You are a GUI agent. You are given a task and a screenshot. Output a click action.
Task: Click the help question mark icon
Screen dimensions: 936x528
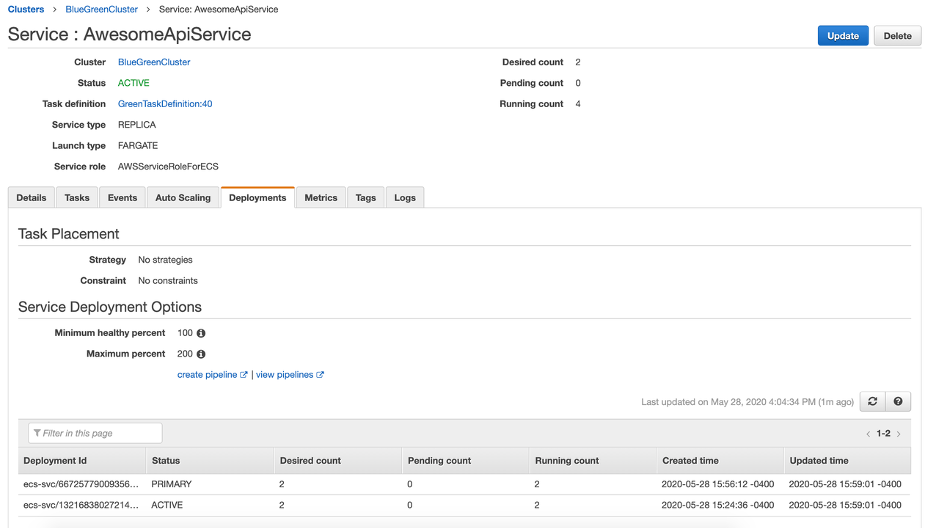[x=898, y=402]
